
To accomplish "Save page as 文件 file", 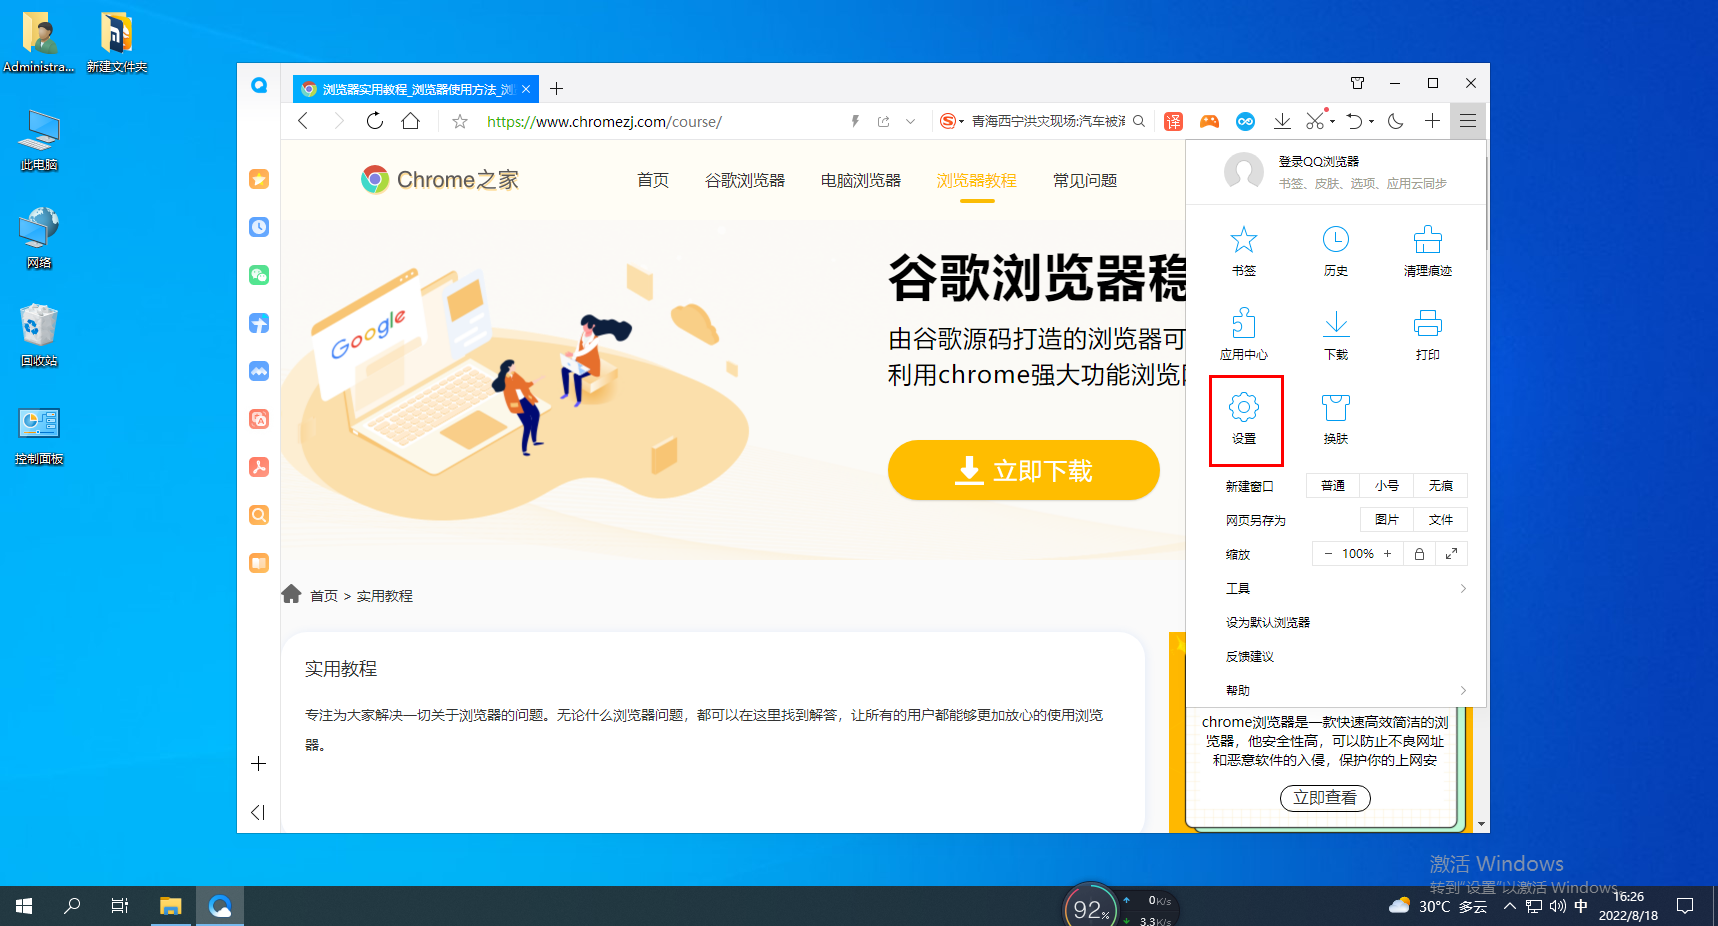I will (x=1441, y=519).
